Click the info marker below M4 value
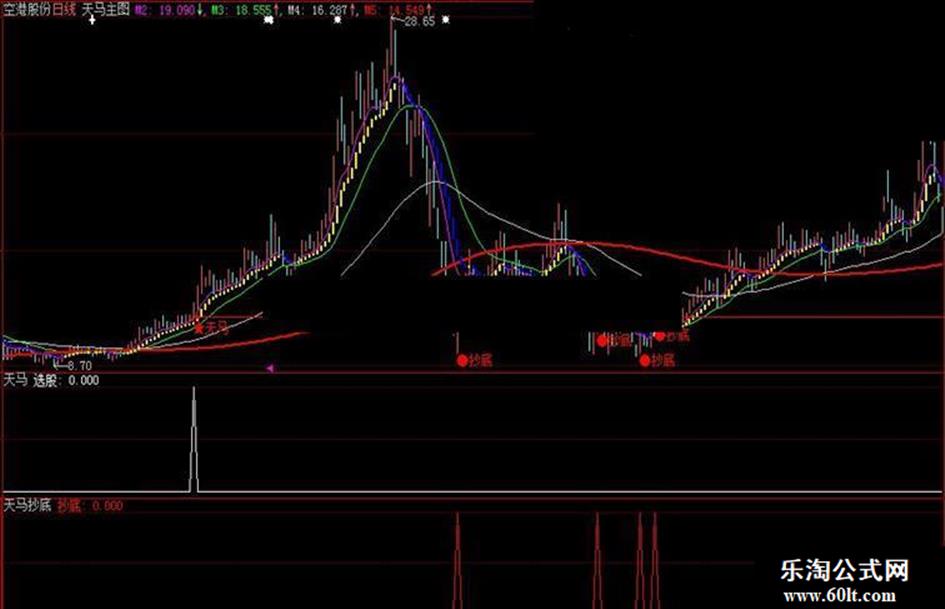Viewport: 945px width, 609px height. (x=338, y=20)
